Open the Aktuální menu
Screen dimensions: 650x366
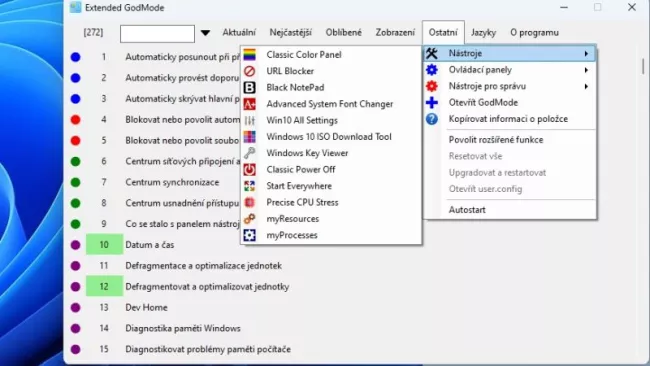tap(239, 32)
